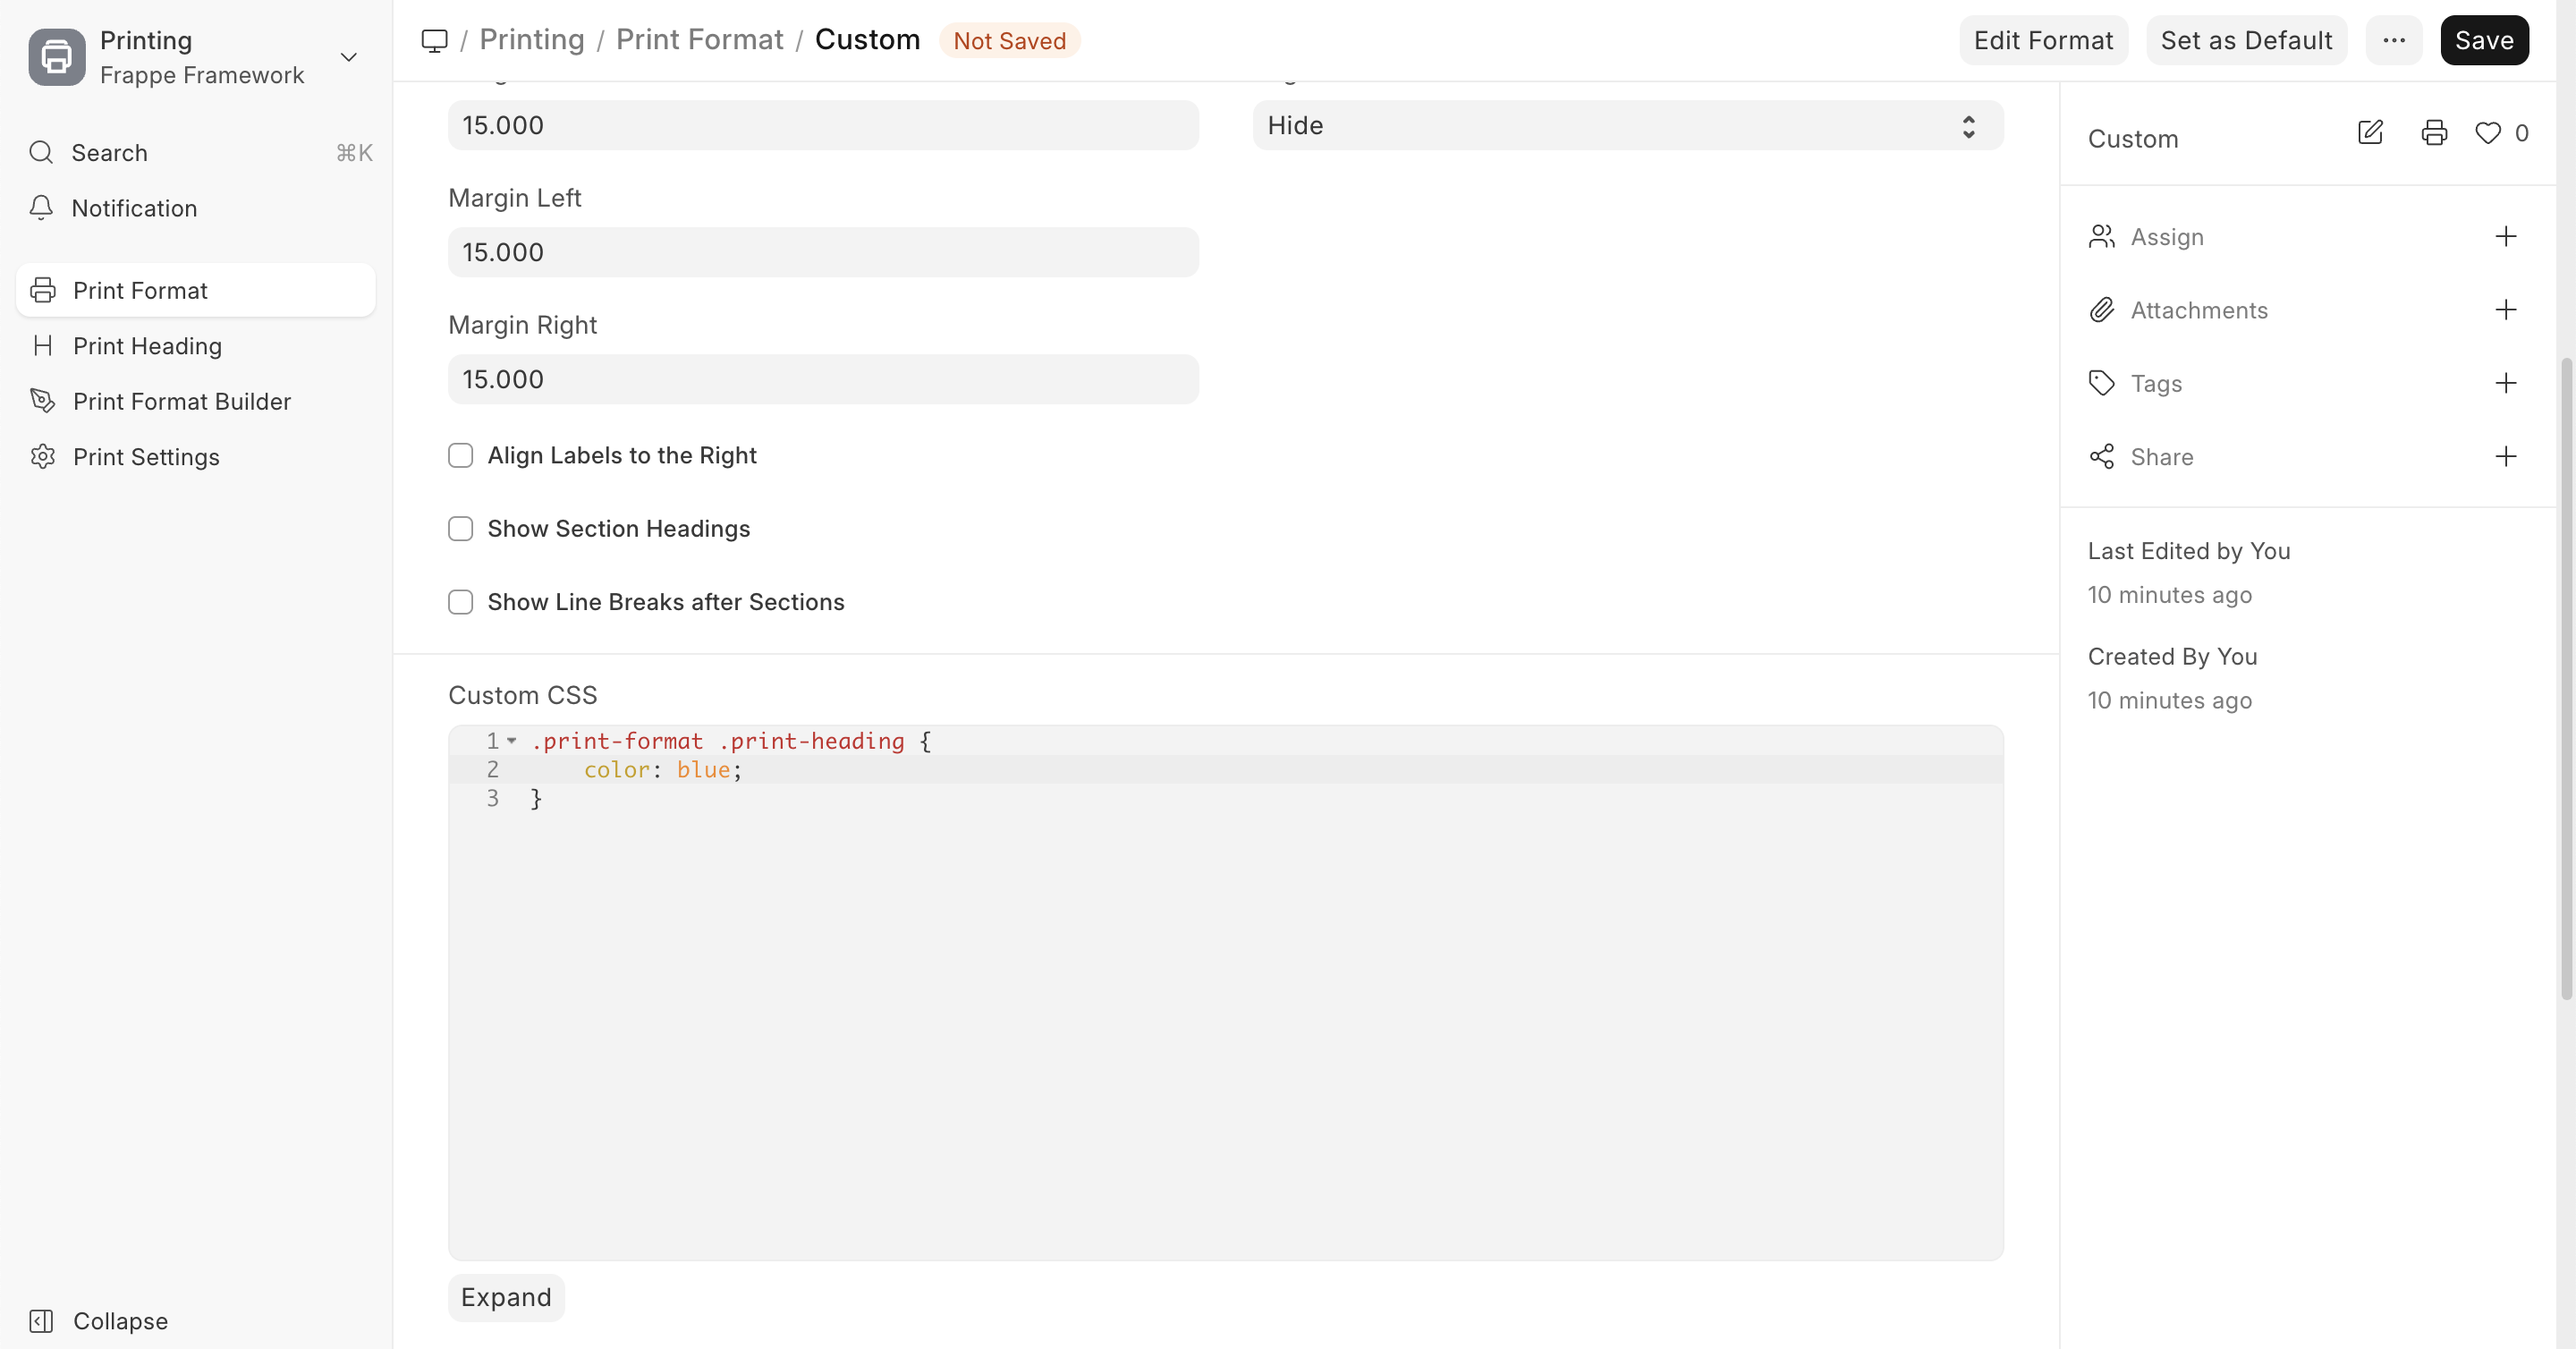Click the printer icon in sidebar header
This screenshot has width=2576, height=1349.
(2434, 133)
